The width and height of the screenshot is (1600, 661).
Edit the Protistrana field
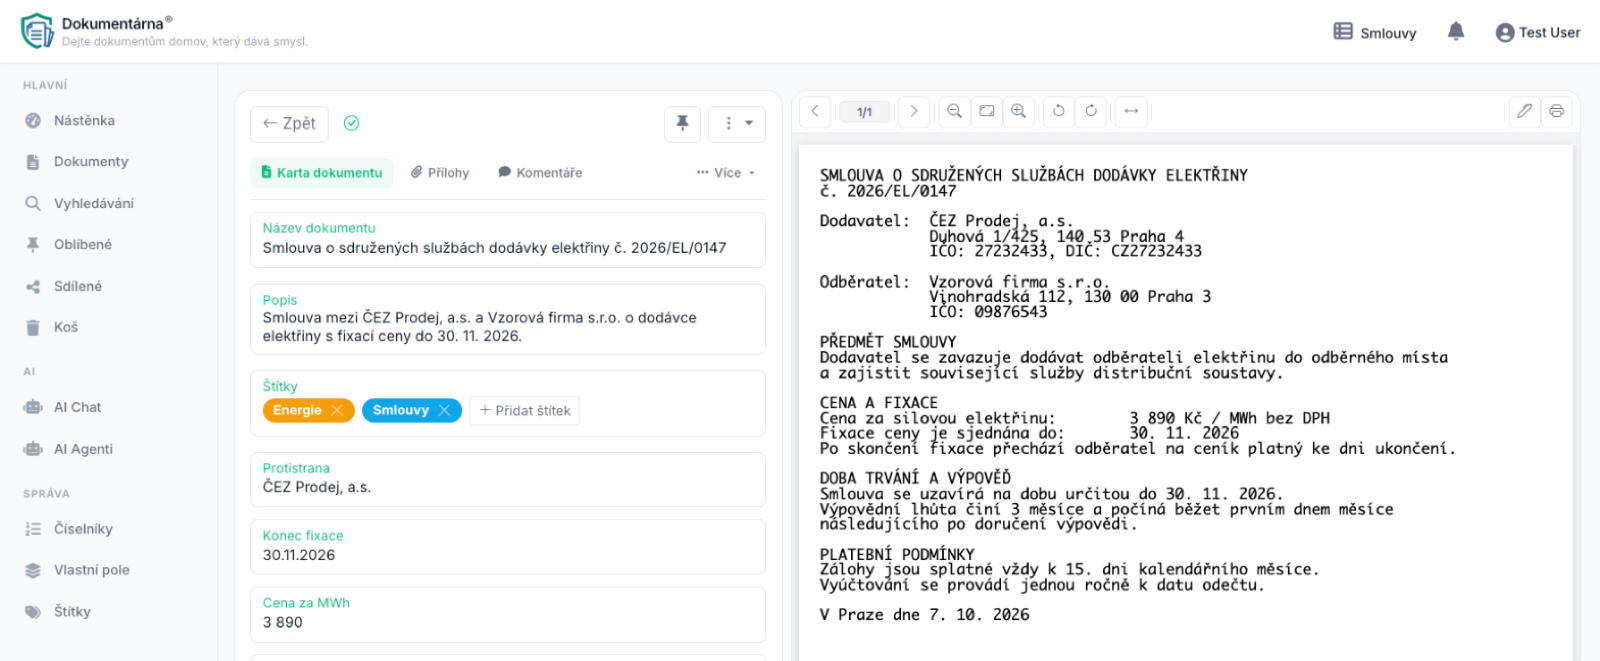(x=508, y=479)
